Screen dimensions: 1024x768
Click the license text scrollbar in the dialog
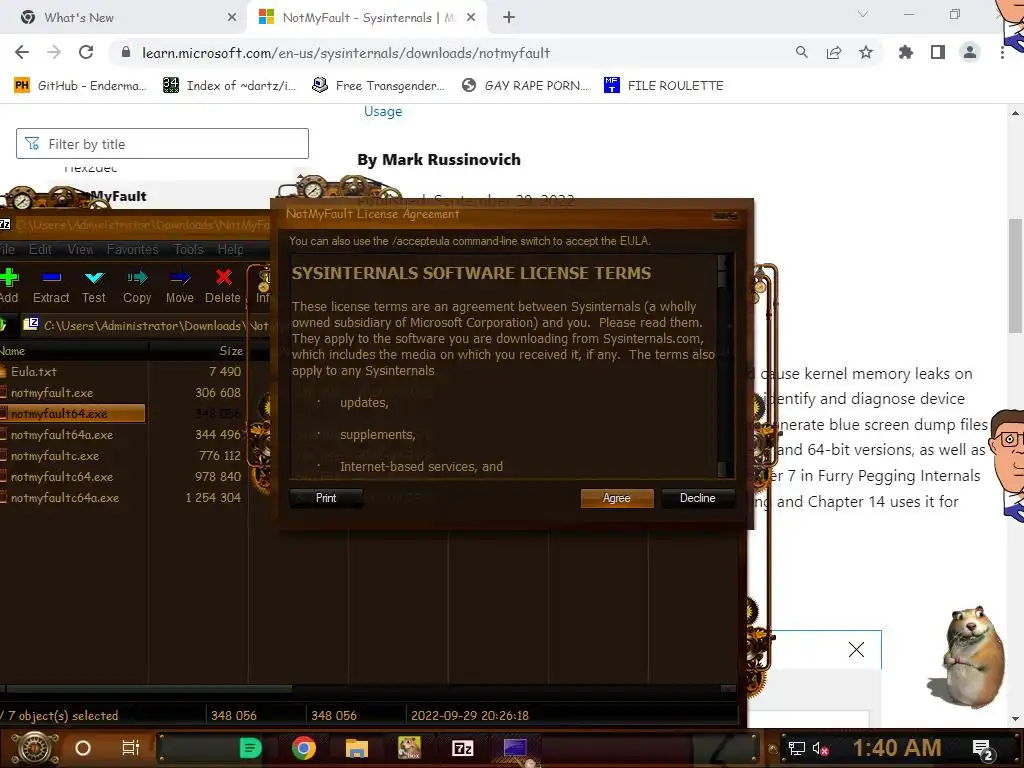[722, 366]
